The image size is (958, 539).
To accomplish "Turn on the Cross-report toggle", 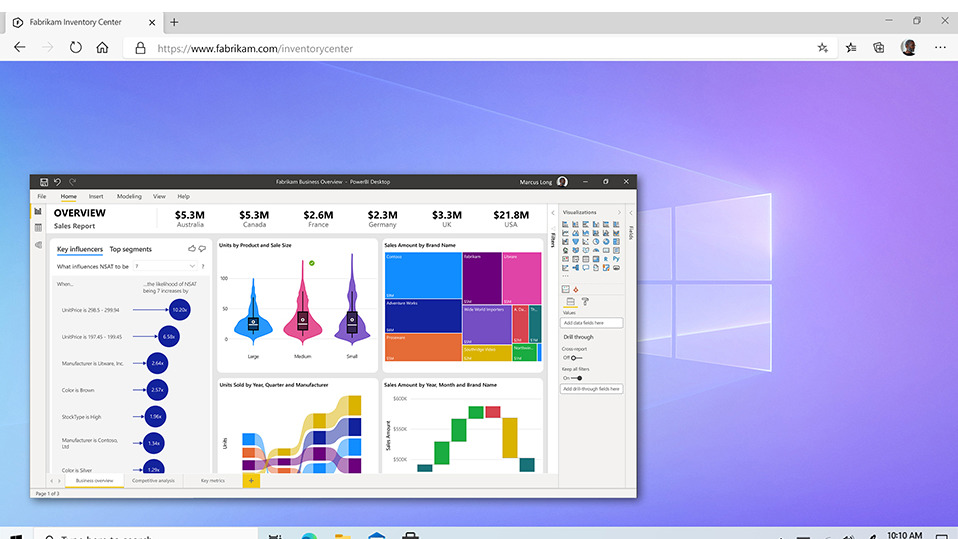I will (576, 358).
